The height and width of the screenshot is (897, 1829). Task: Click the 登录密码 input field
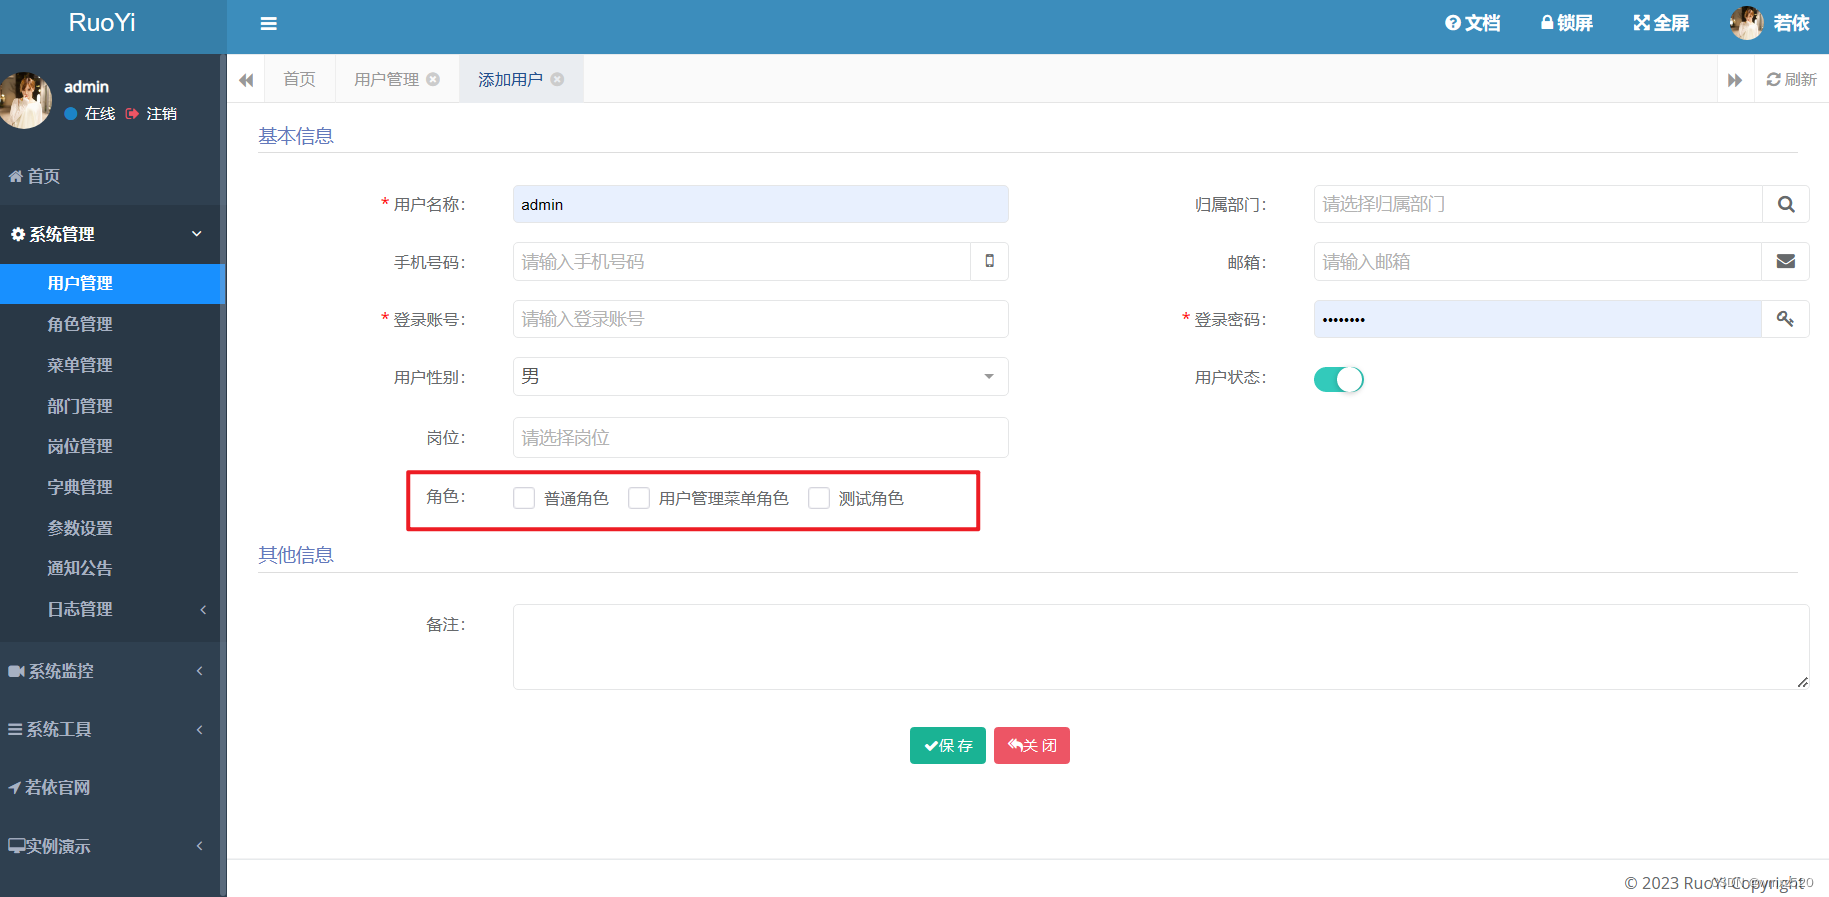point(1538,319)
